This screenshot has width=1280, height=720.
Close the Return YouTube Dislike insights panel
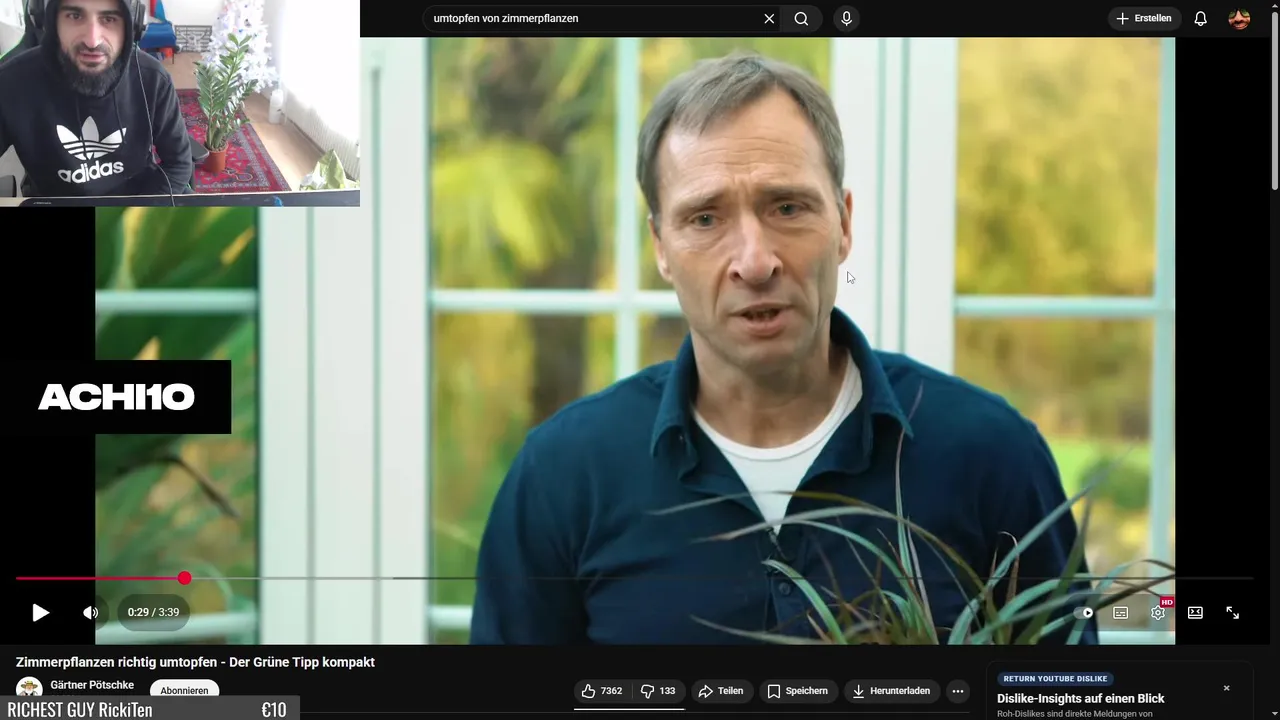click(1226, 688)
